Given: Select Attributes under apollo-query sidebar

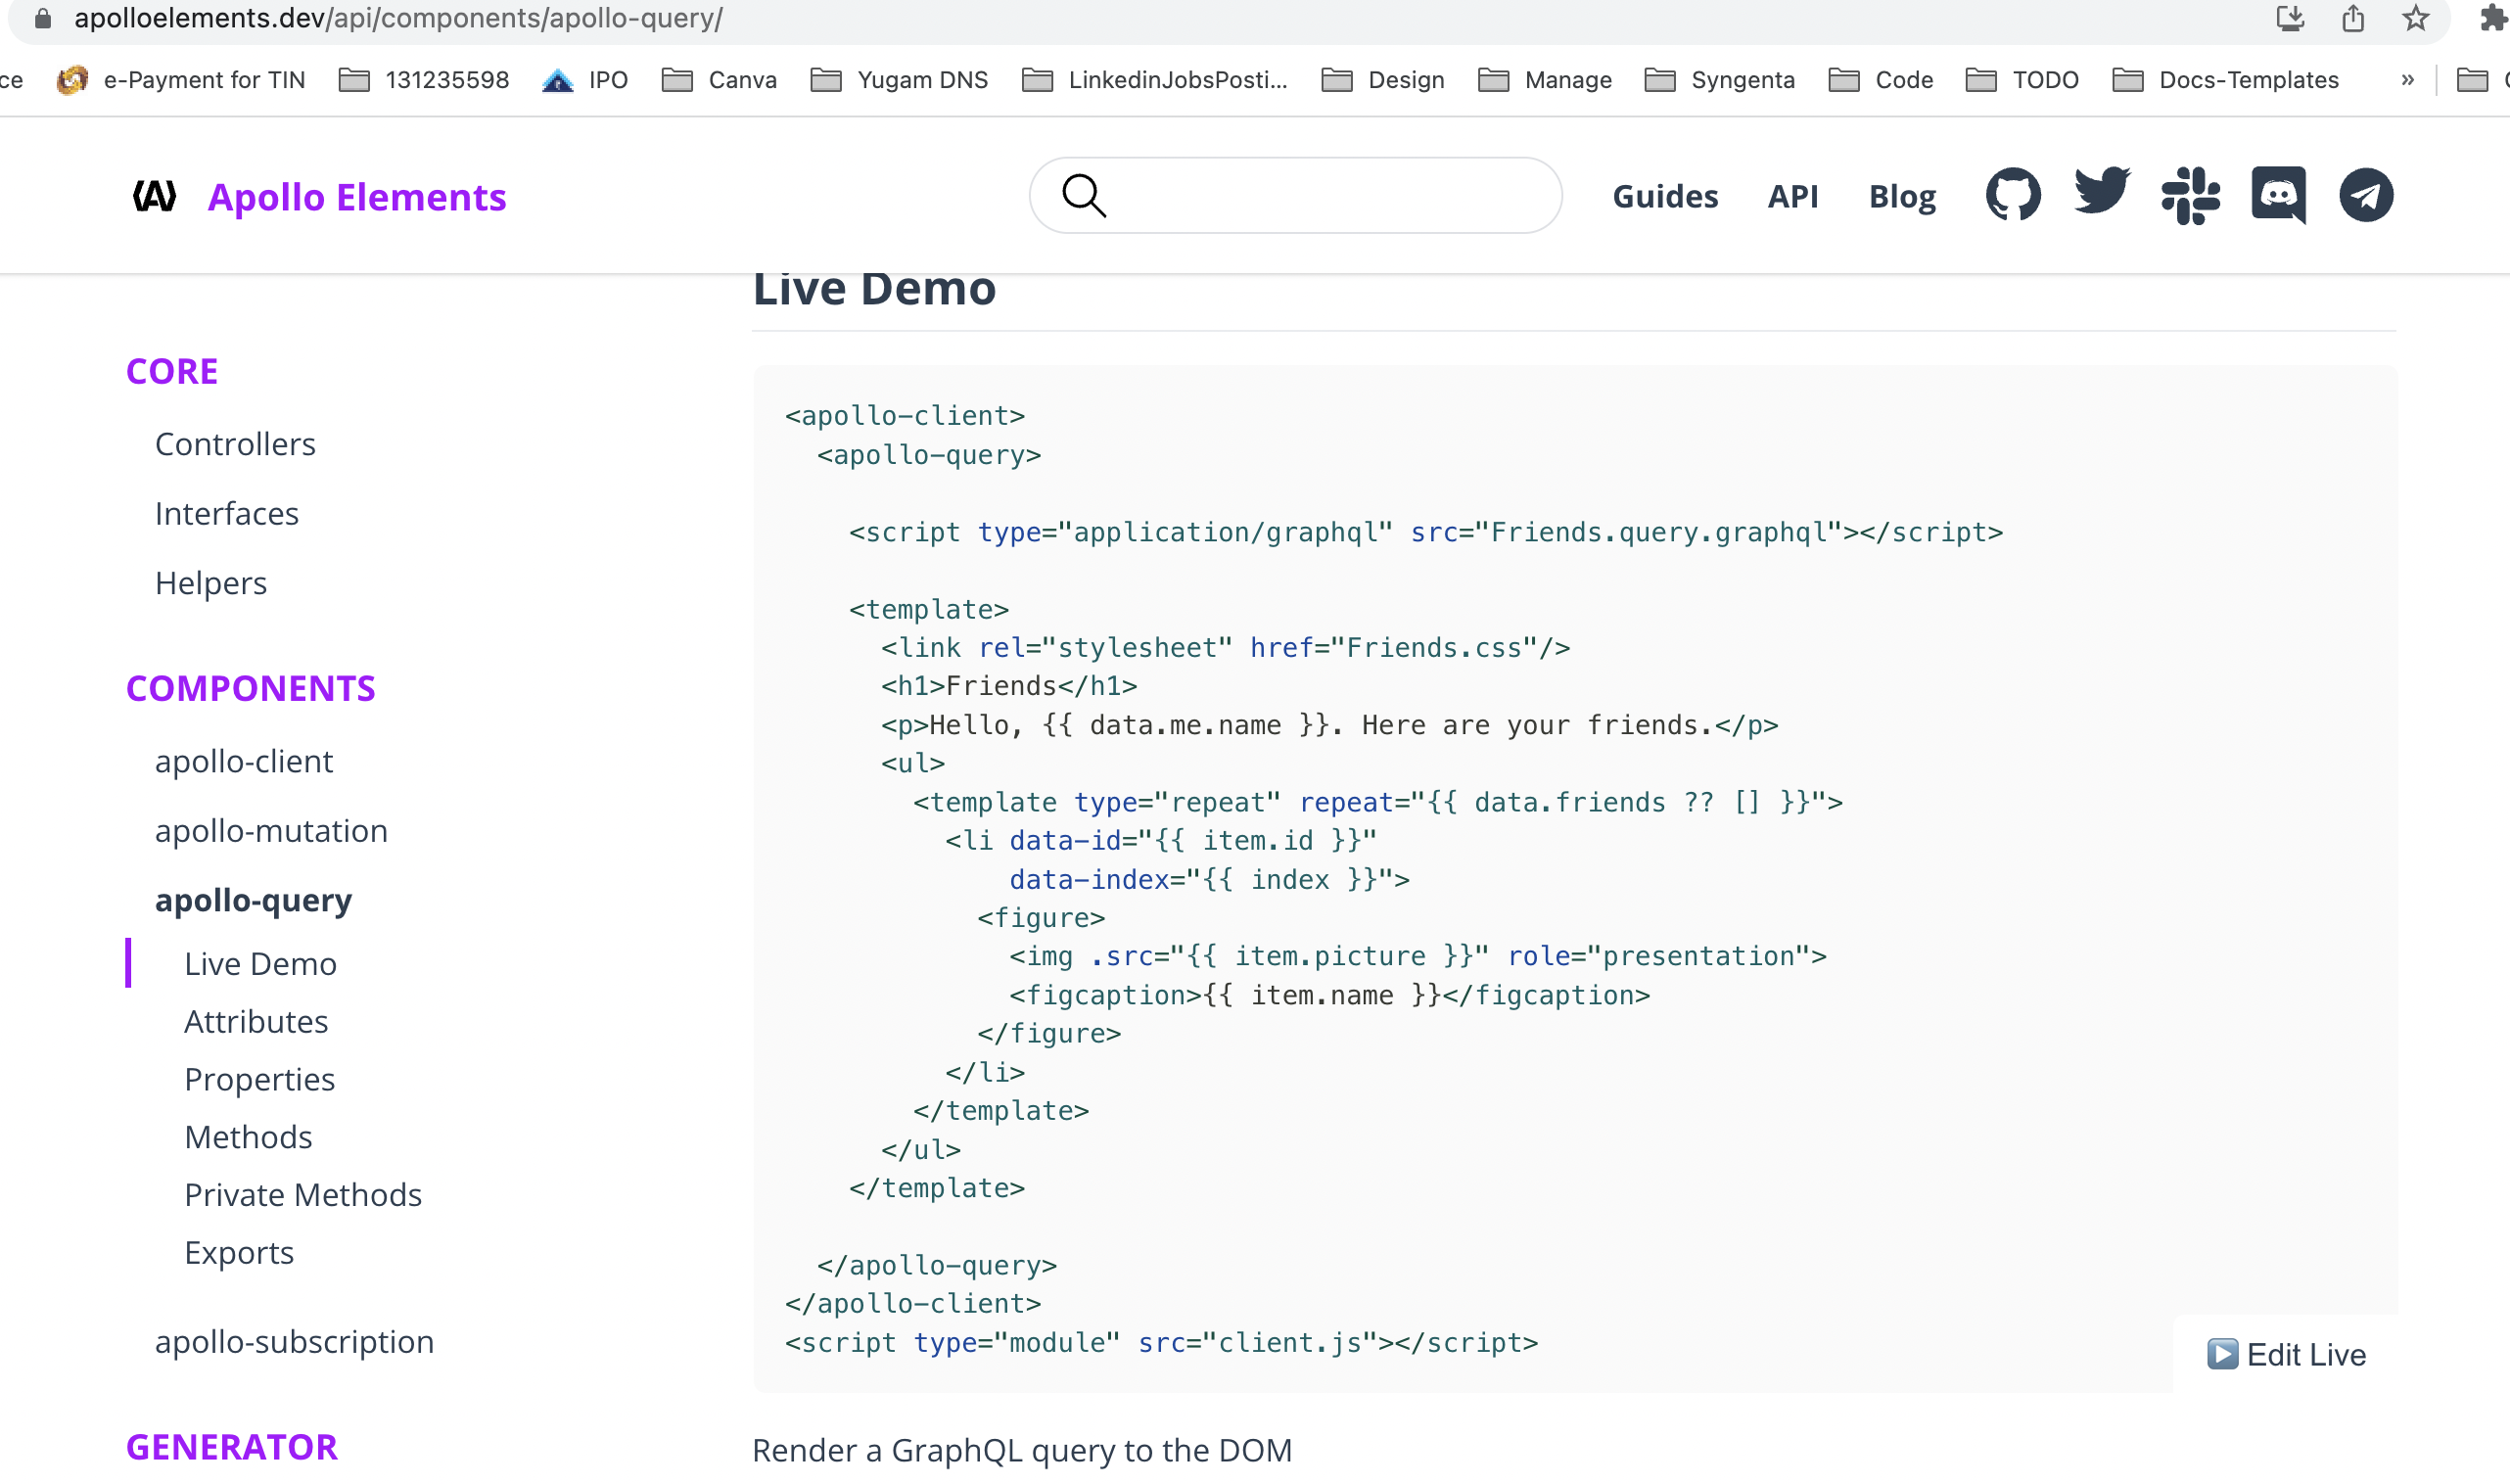Looking at the screenshot, I should (x=256, y=1021).
